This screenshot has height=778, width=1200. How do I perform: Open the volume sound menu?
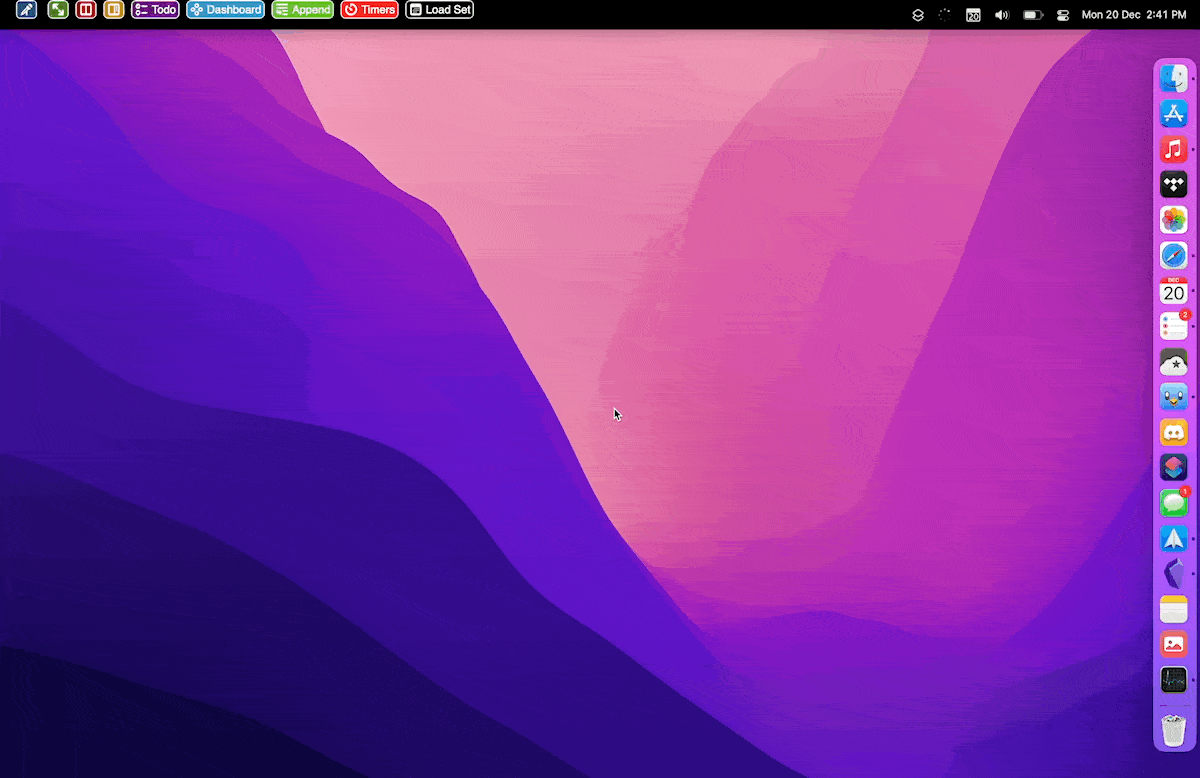point(1002,15)
